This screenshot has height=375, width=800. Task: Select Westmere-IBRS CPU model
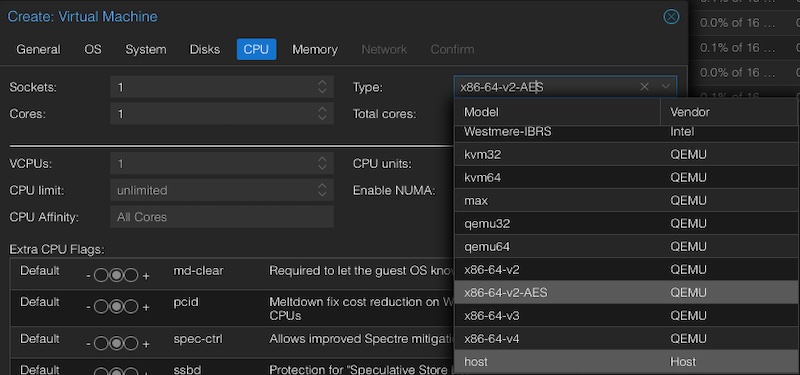coord(627,132)
